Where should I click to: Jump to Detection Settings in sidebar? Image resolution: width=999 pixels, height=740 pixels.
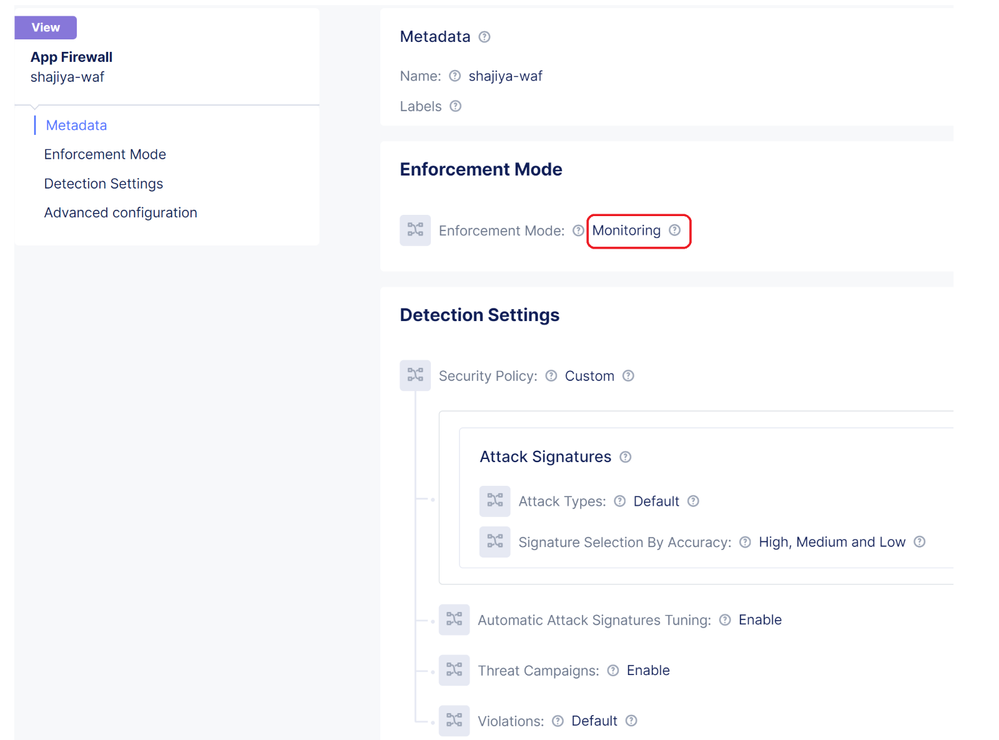[103, 184]
